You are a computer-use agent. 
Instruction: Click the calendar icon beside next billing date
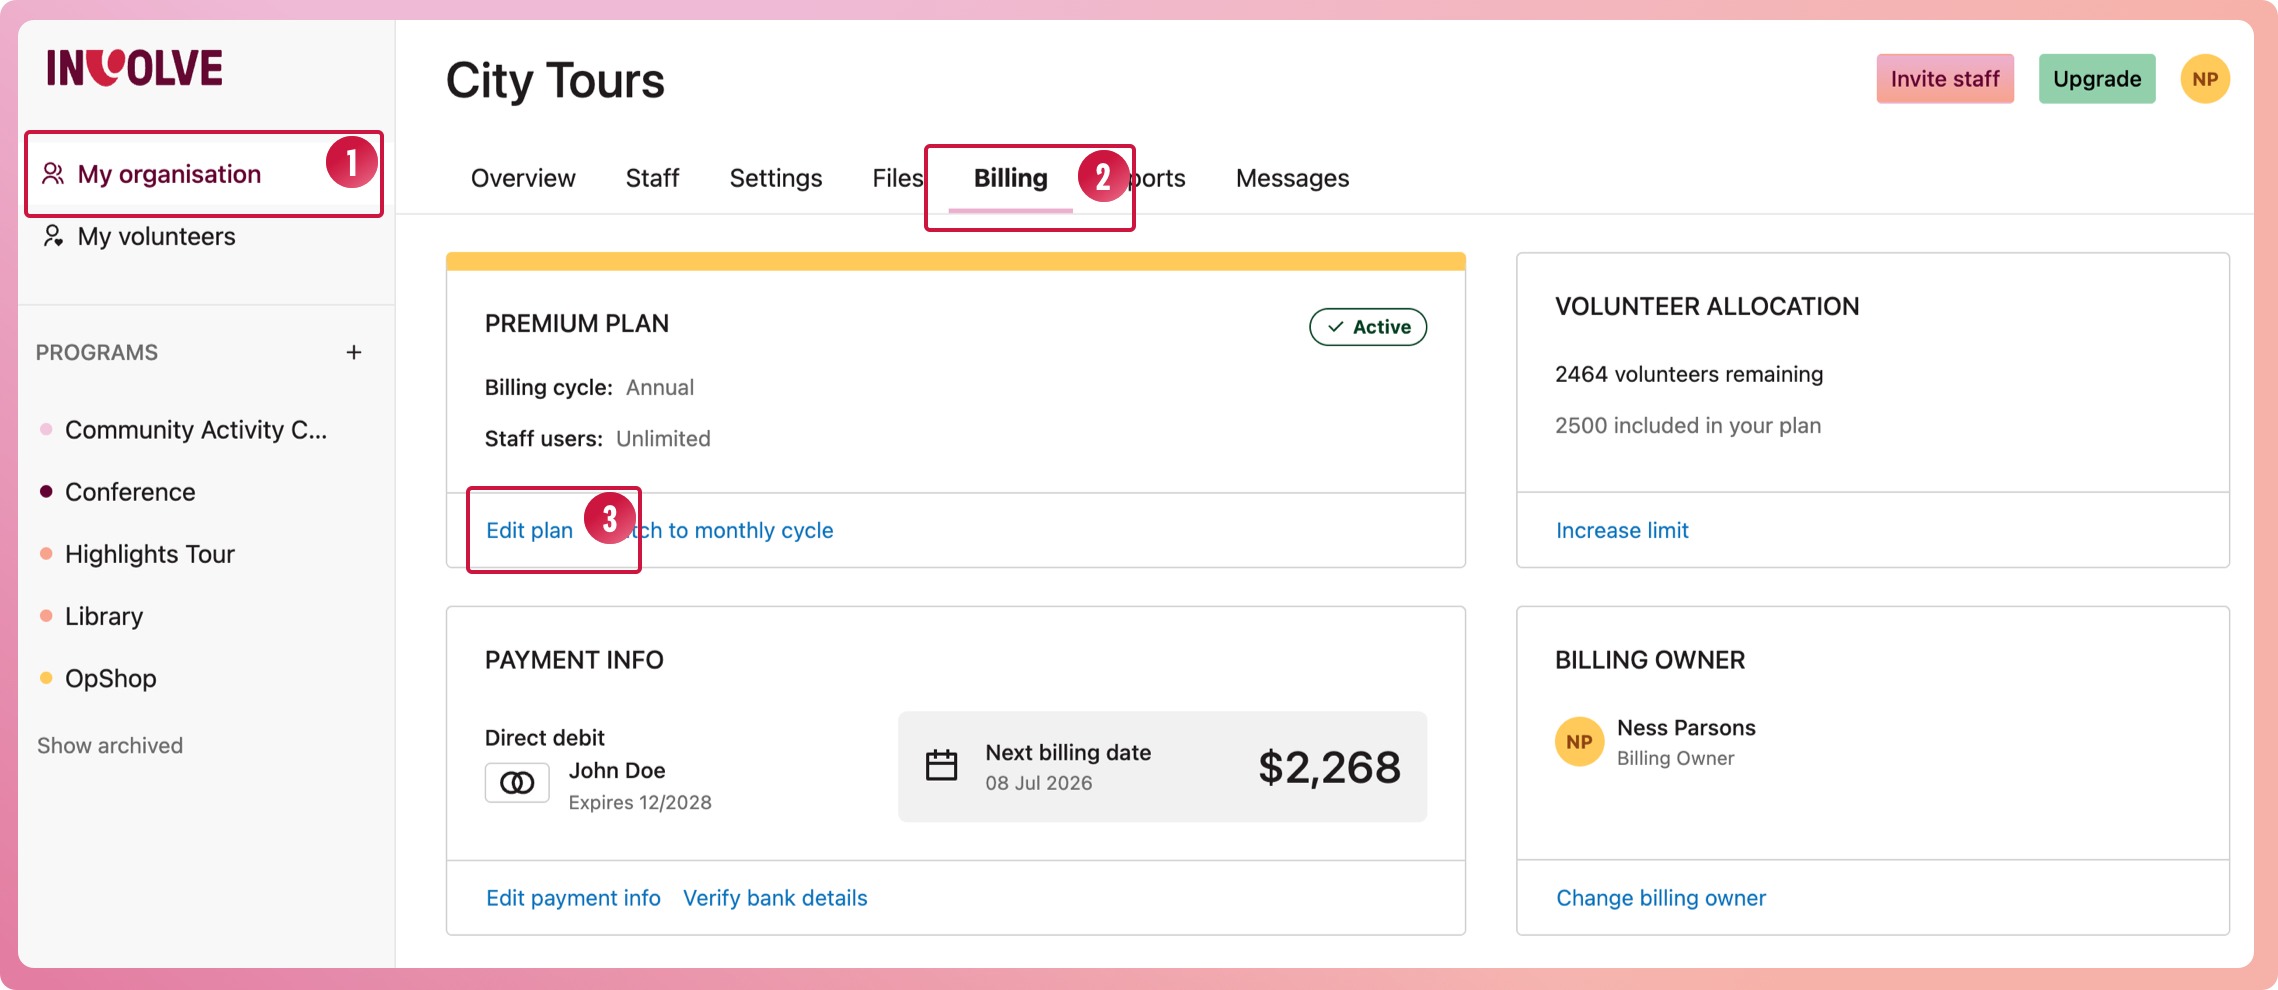tap(941, 766)
